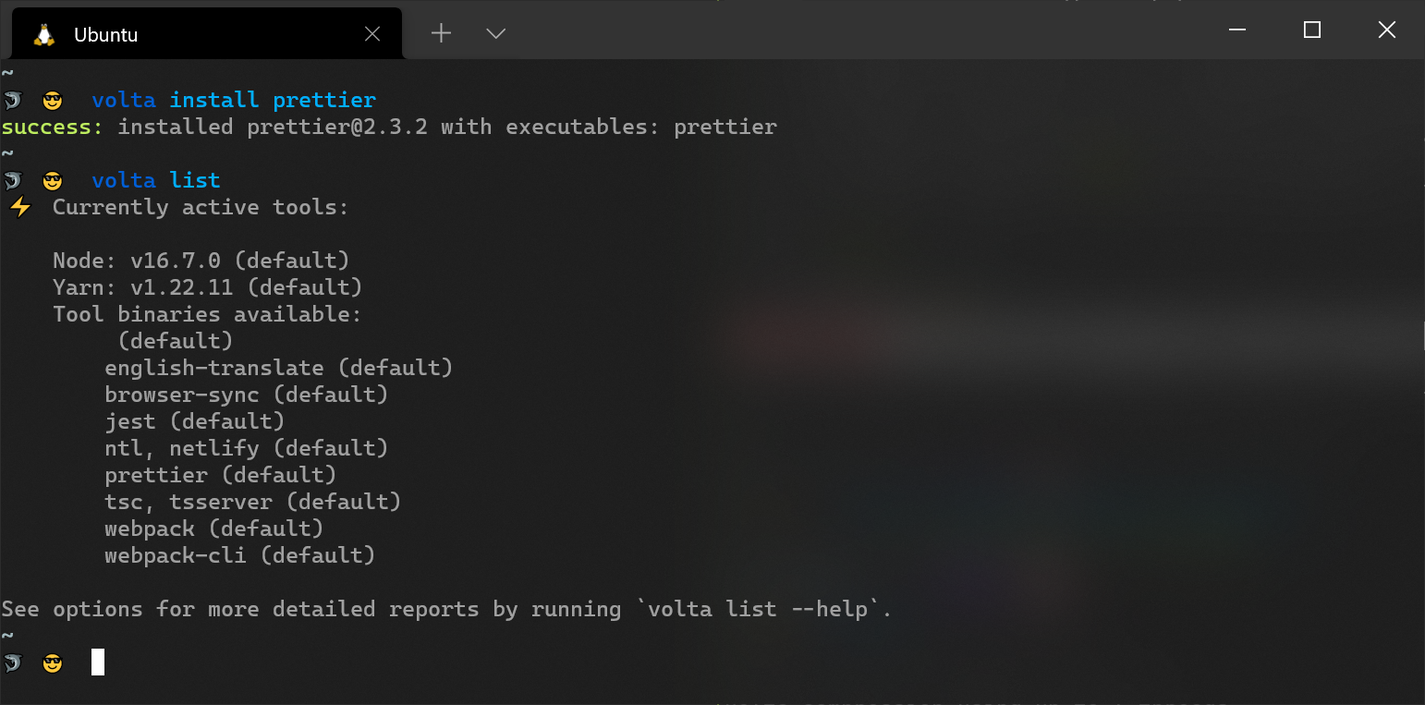The image size is (1425, 705).
Task: Click the swirl icon at the bottom prompt
Action: 12,662
